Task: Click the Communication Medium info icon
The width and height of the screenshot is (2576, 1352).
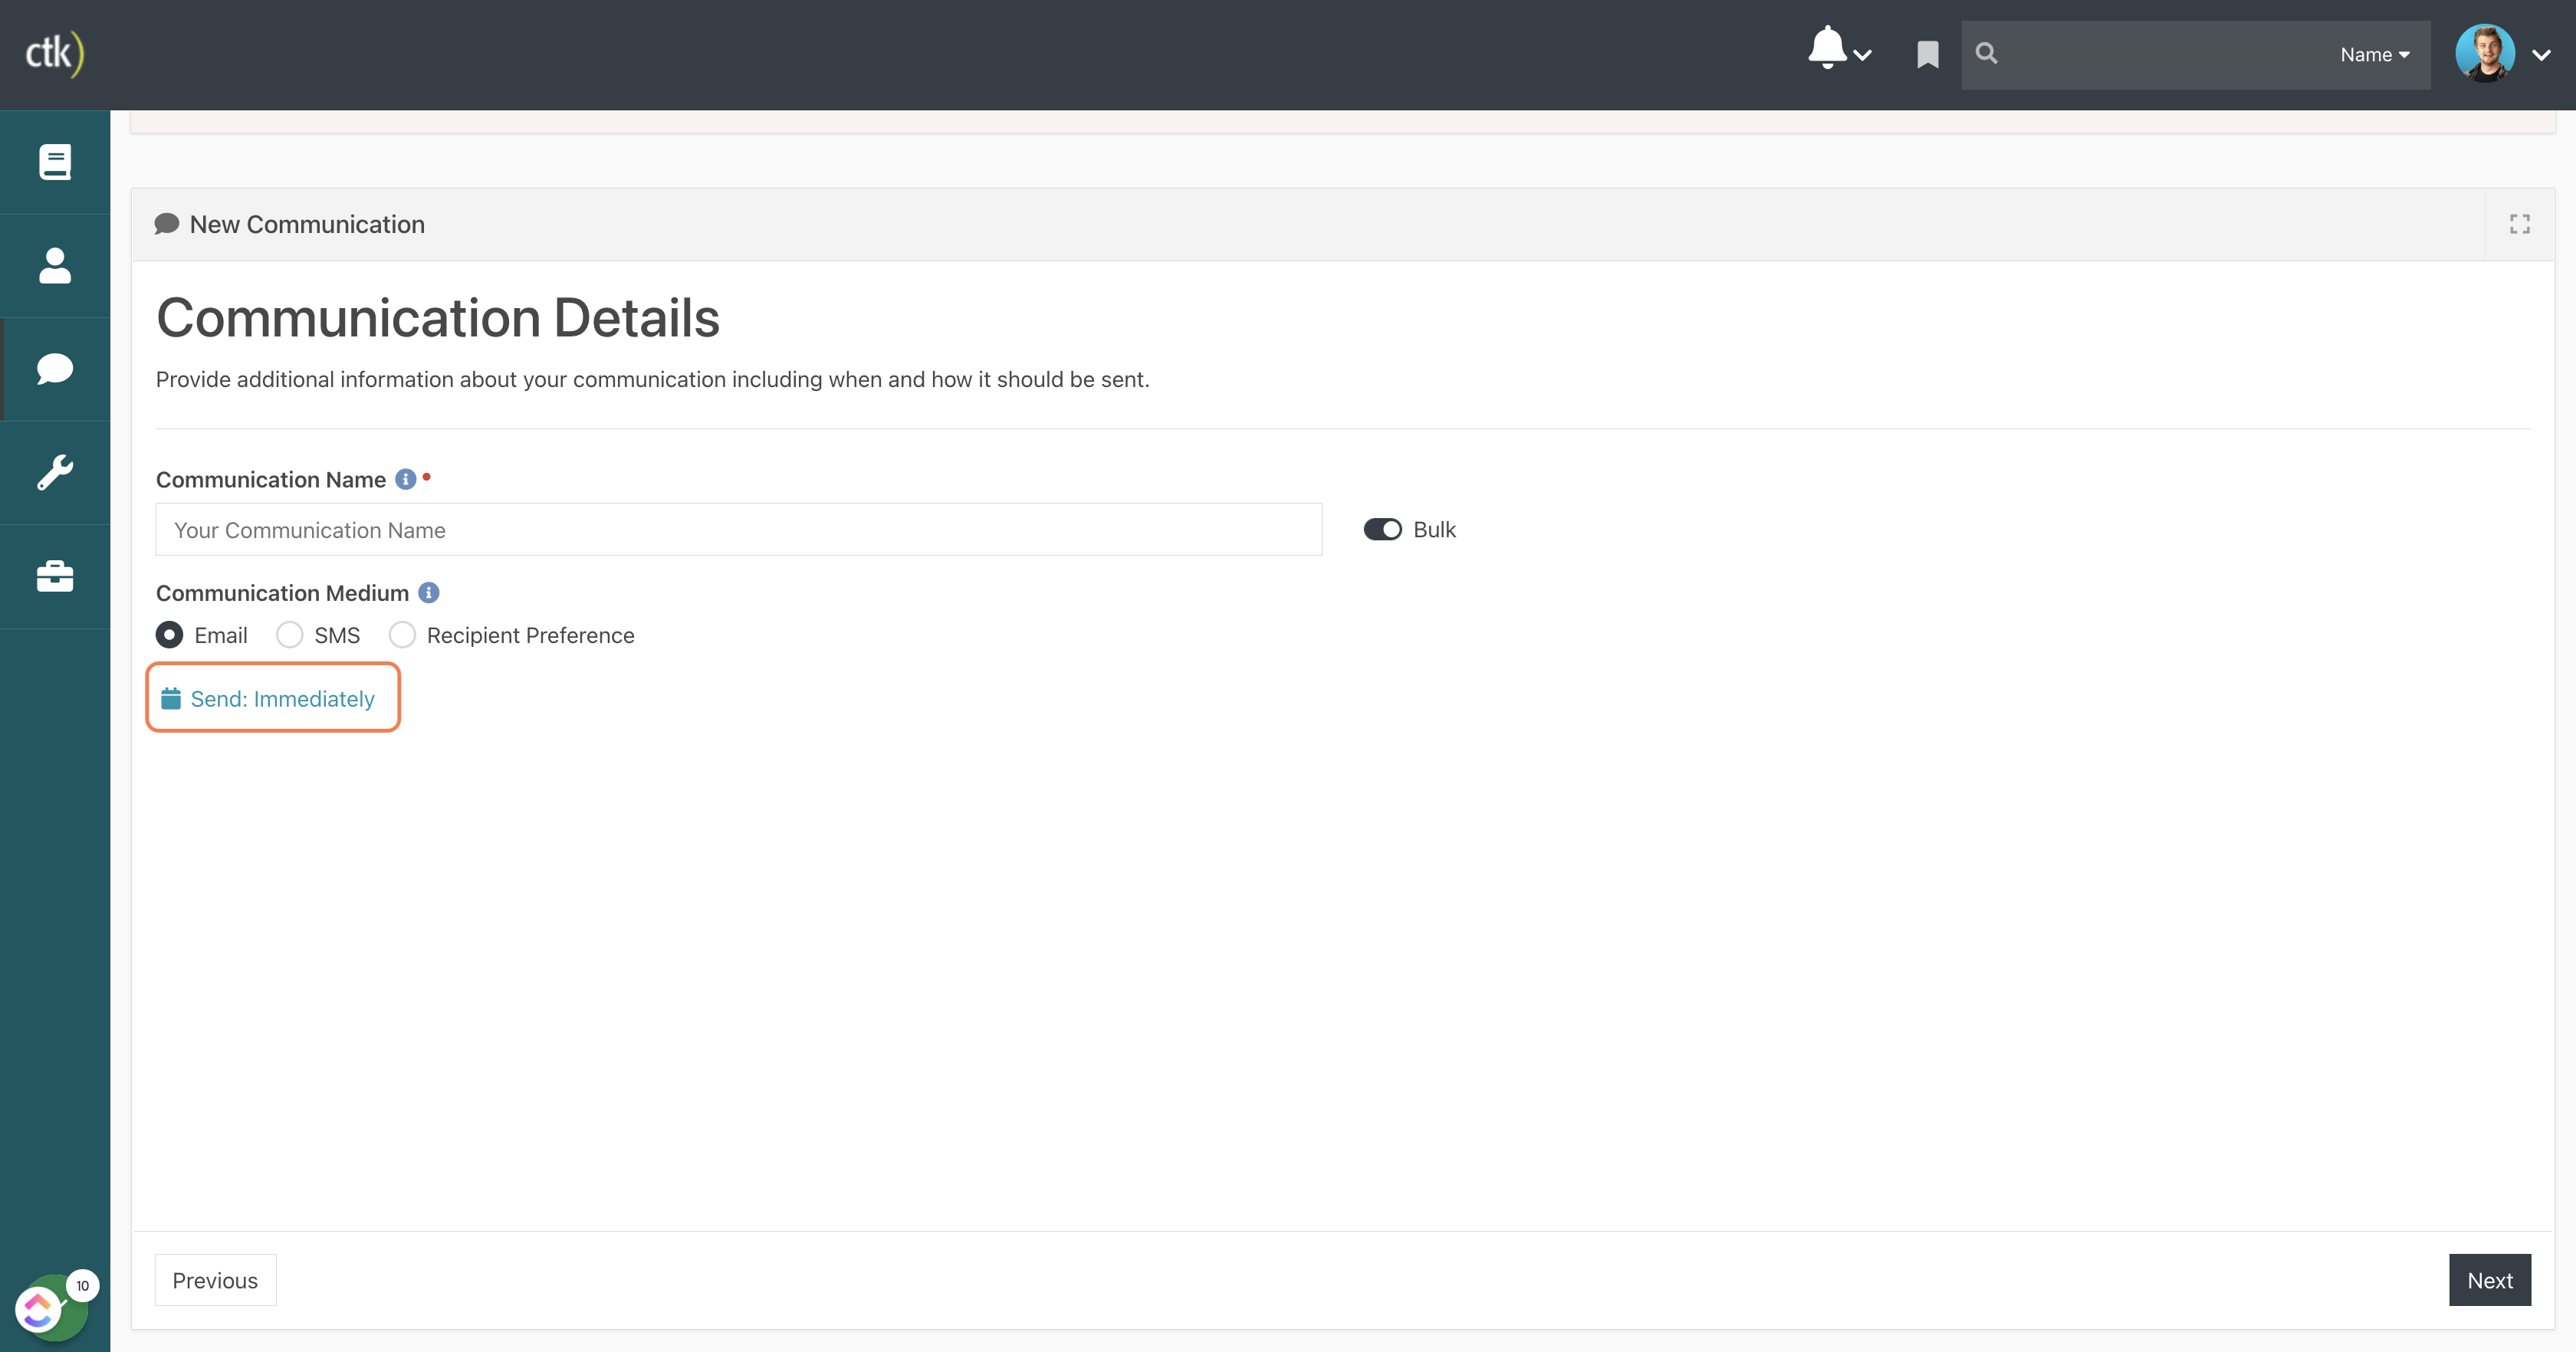Action: 428,592
